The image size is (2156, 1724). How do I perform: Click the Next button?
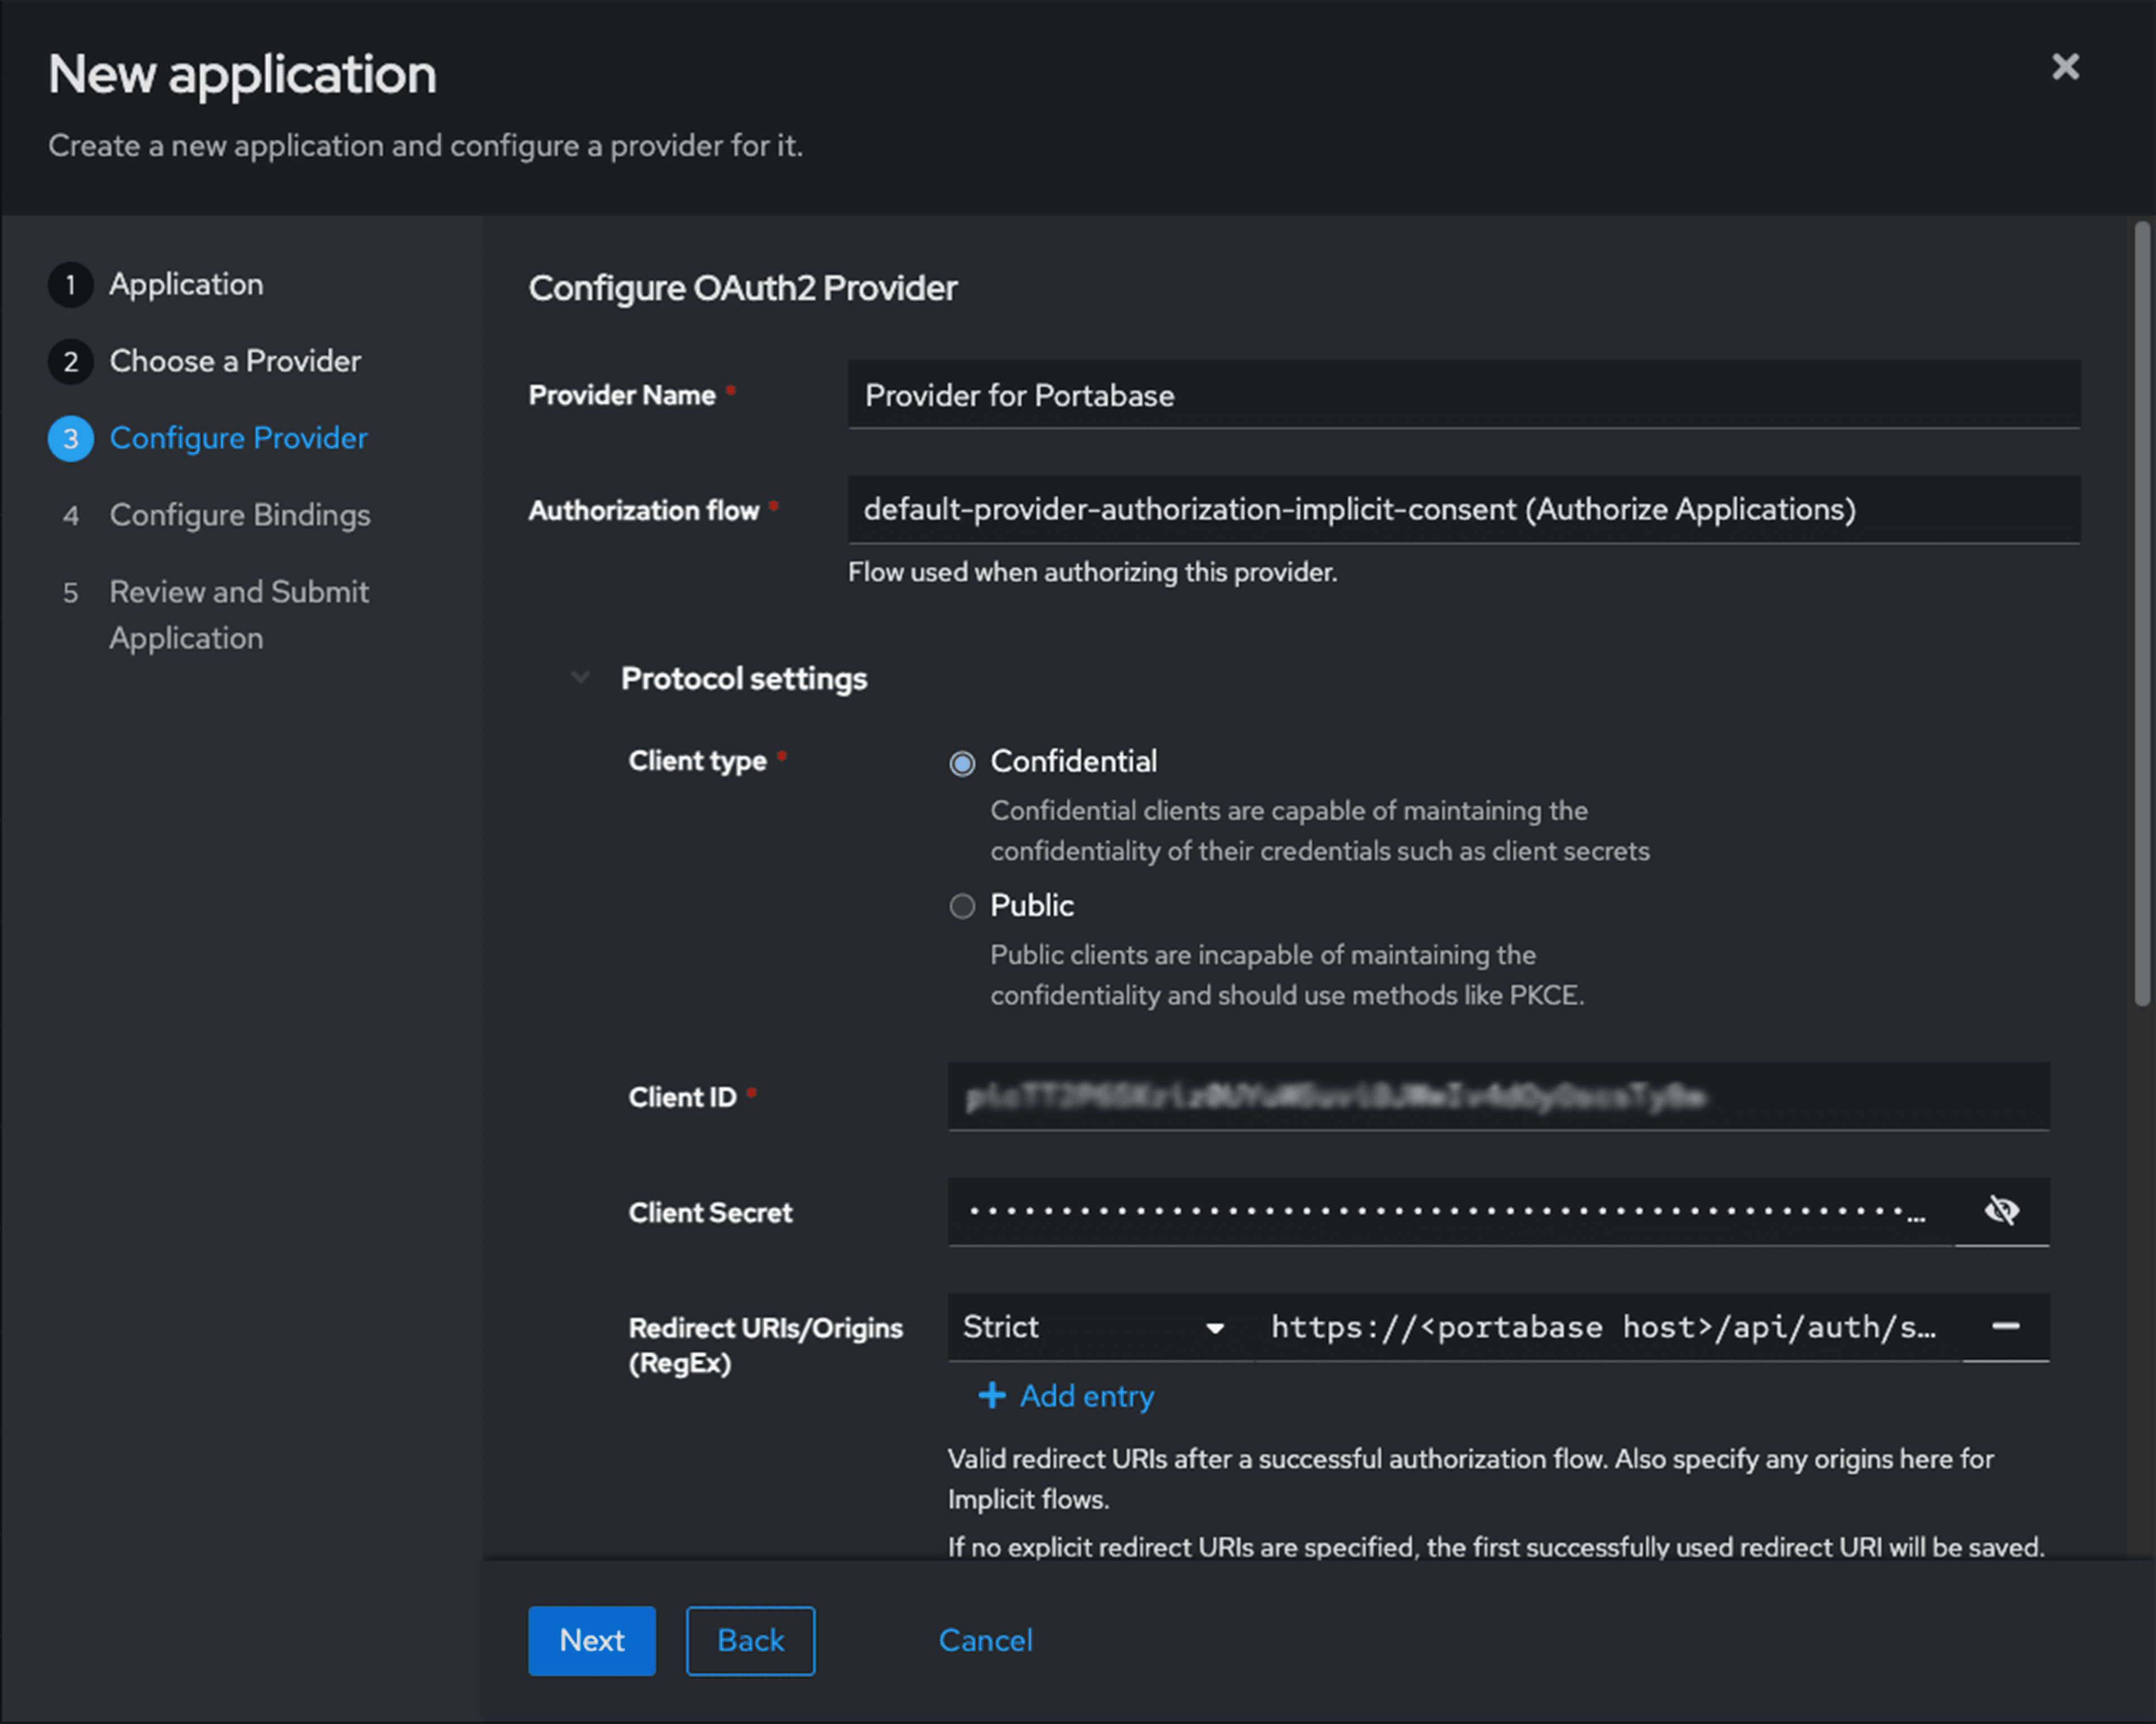[x=591, y=1640]
